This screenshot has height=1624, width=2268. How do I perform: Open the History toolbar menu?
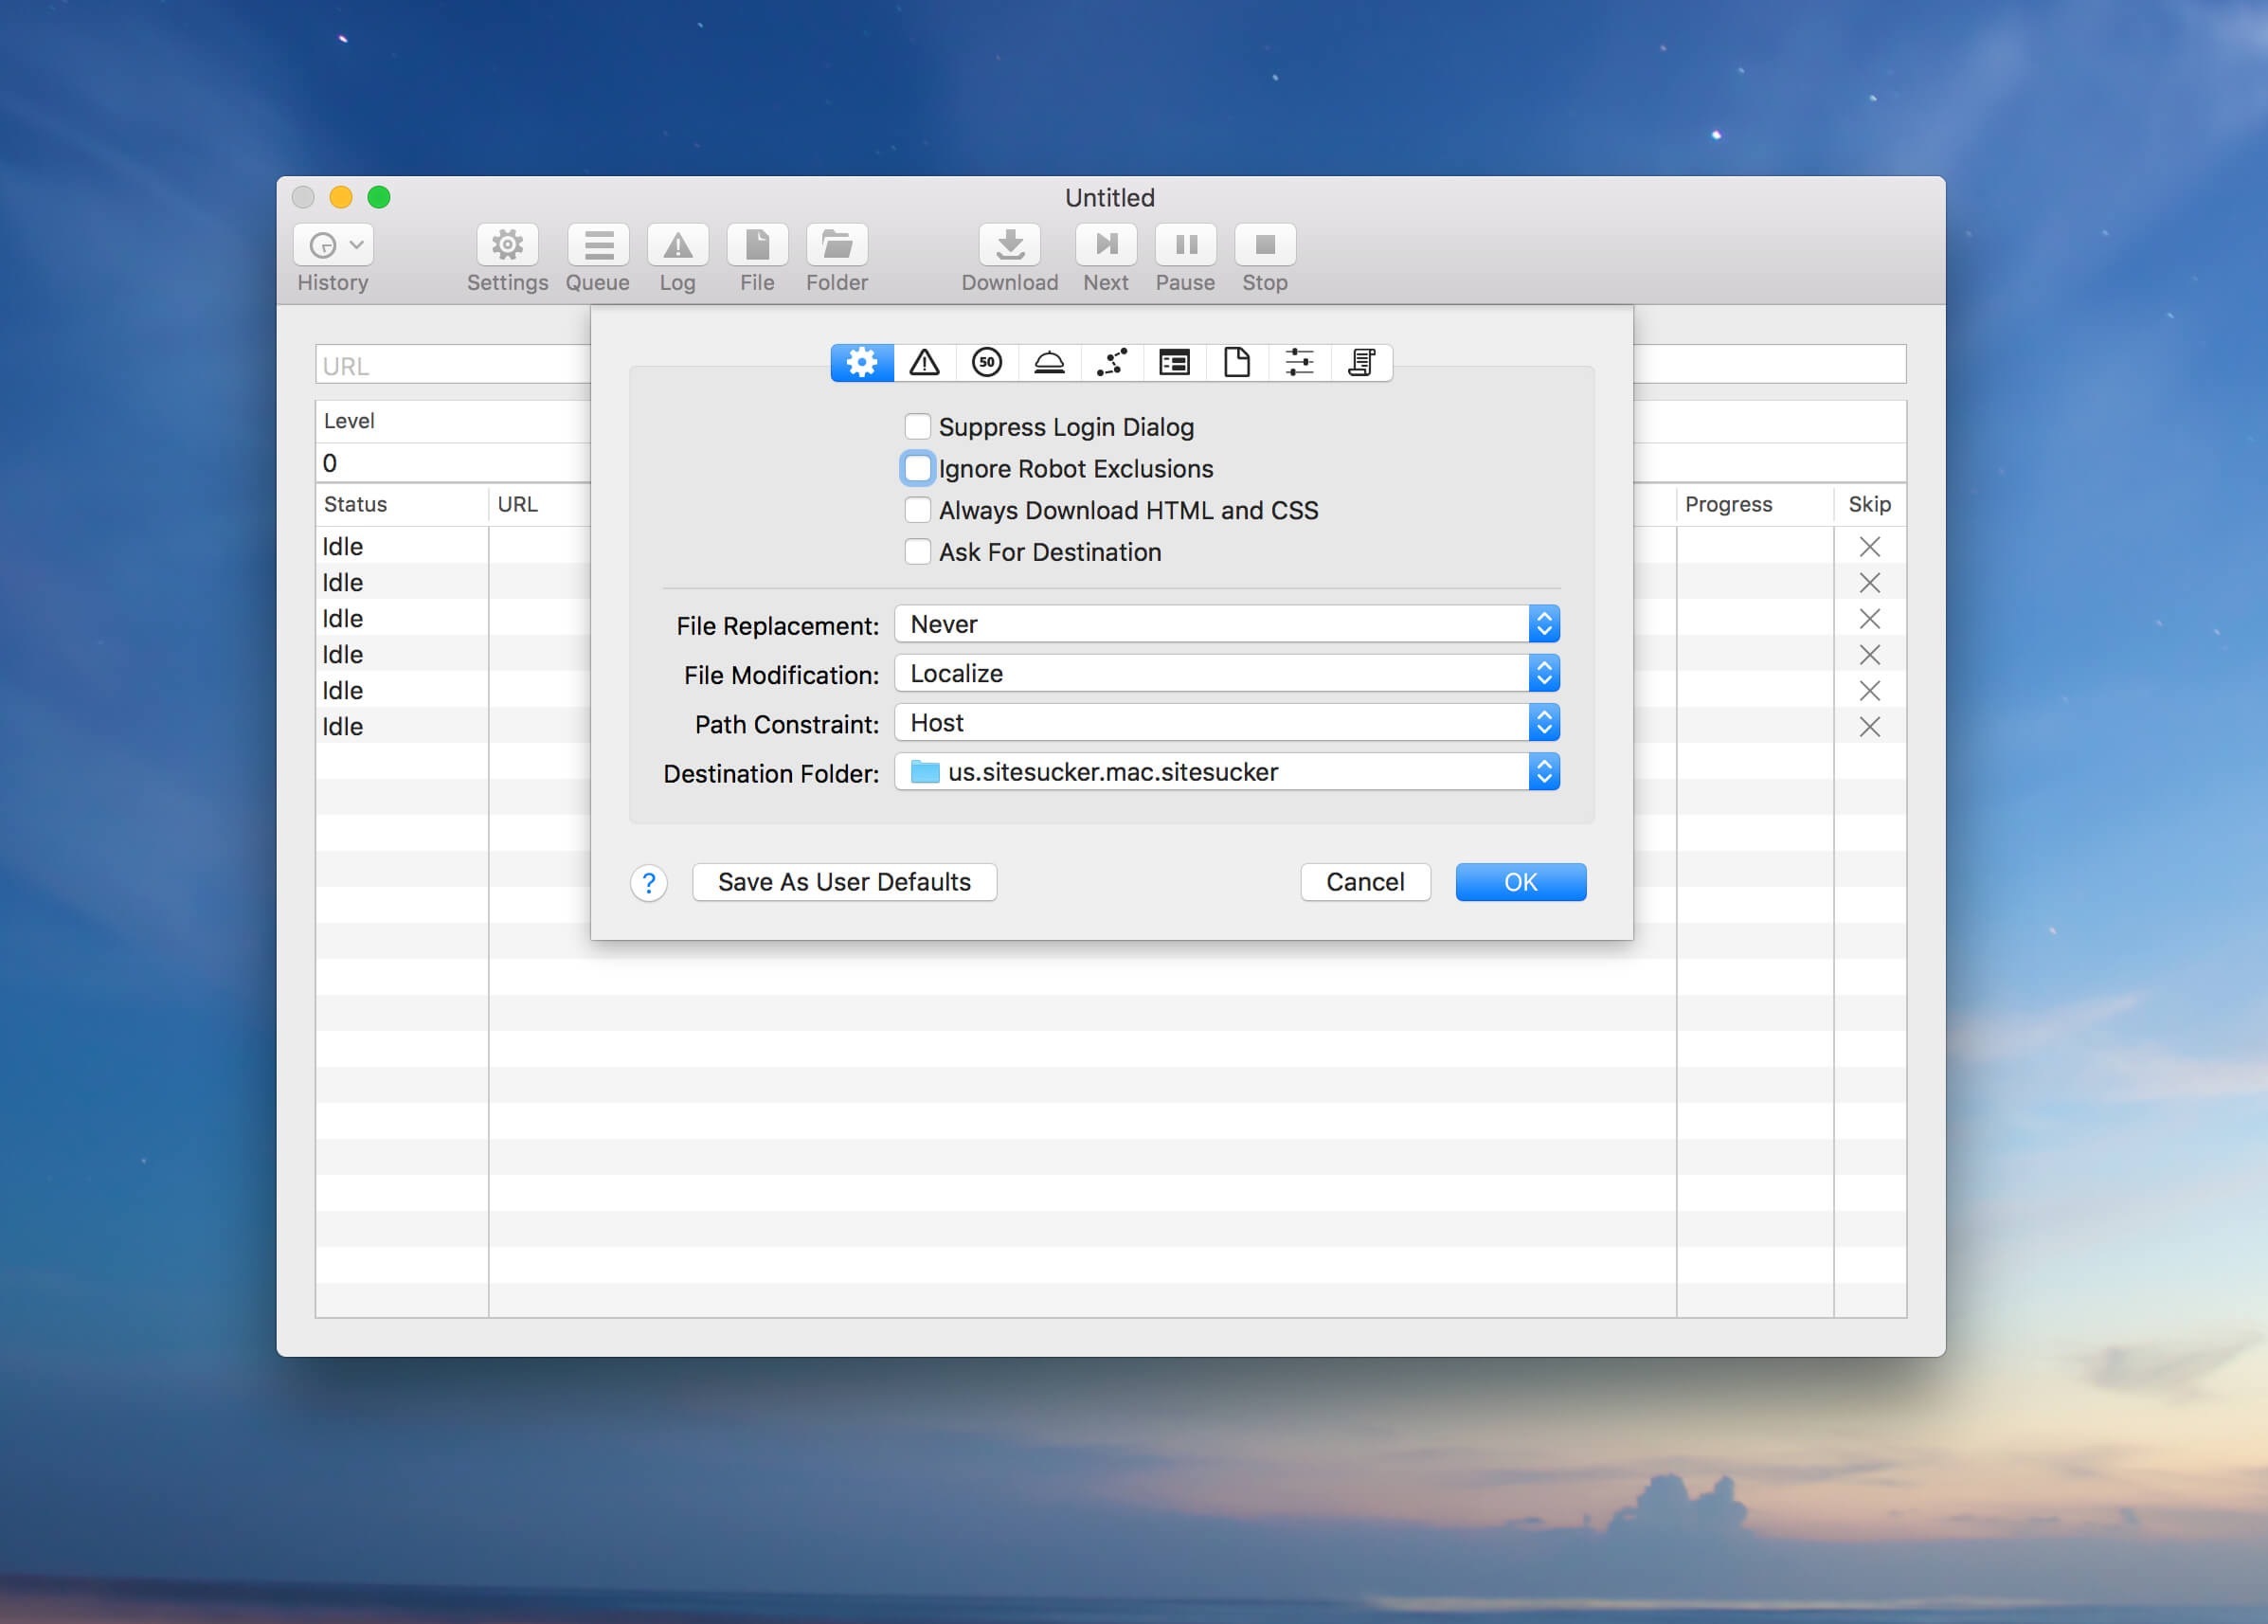click(334, 246)
